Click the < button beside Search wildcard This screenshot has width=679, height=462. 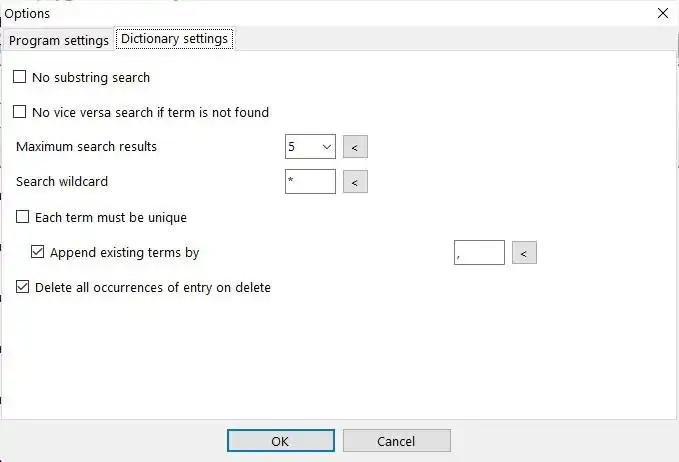tap(355, 182)
